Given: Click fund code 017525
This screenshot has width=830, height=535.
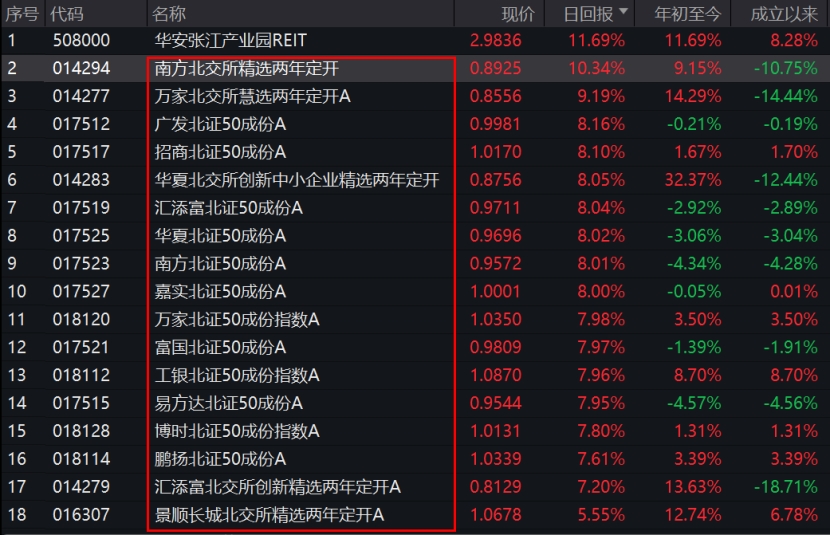Looking at the screenshot, I should coord(82,236).
